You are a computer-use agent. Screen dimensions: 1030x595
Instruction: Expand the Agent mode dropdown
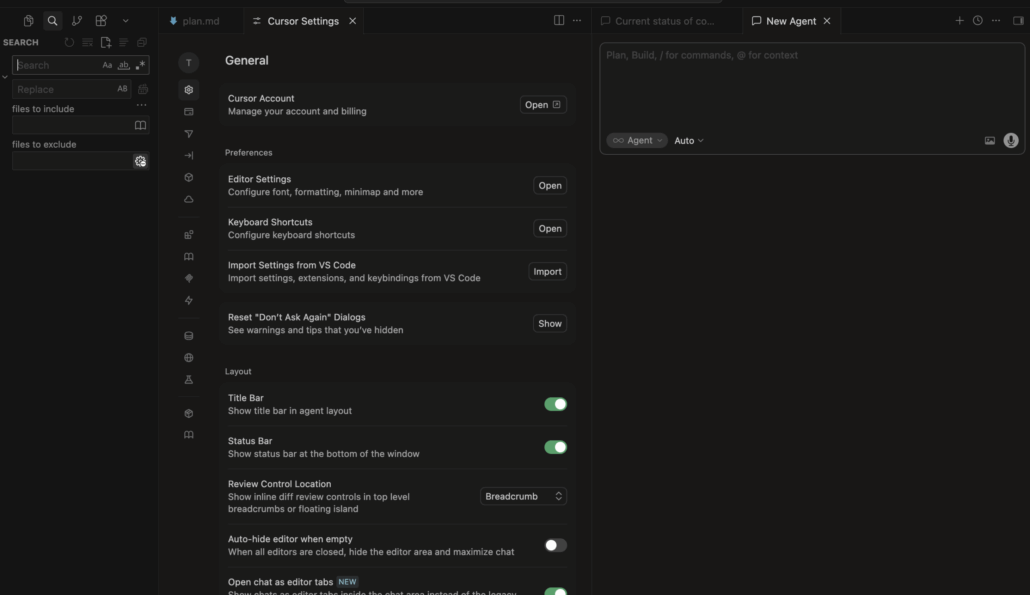pyautogui.click(x=637, y=141)
